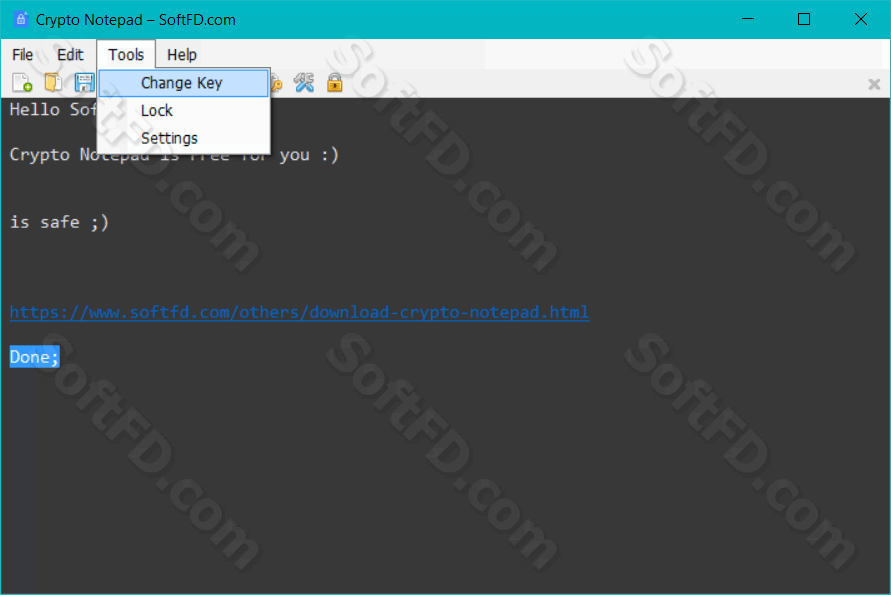Viewport: 891px width, 595px height.
Task: Open the File menu
Action: pos(23,55)
